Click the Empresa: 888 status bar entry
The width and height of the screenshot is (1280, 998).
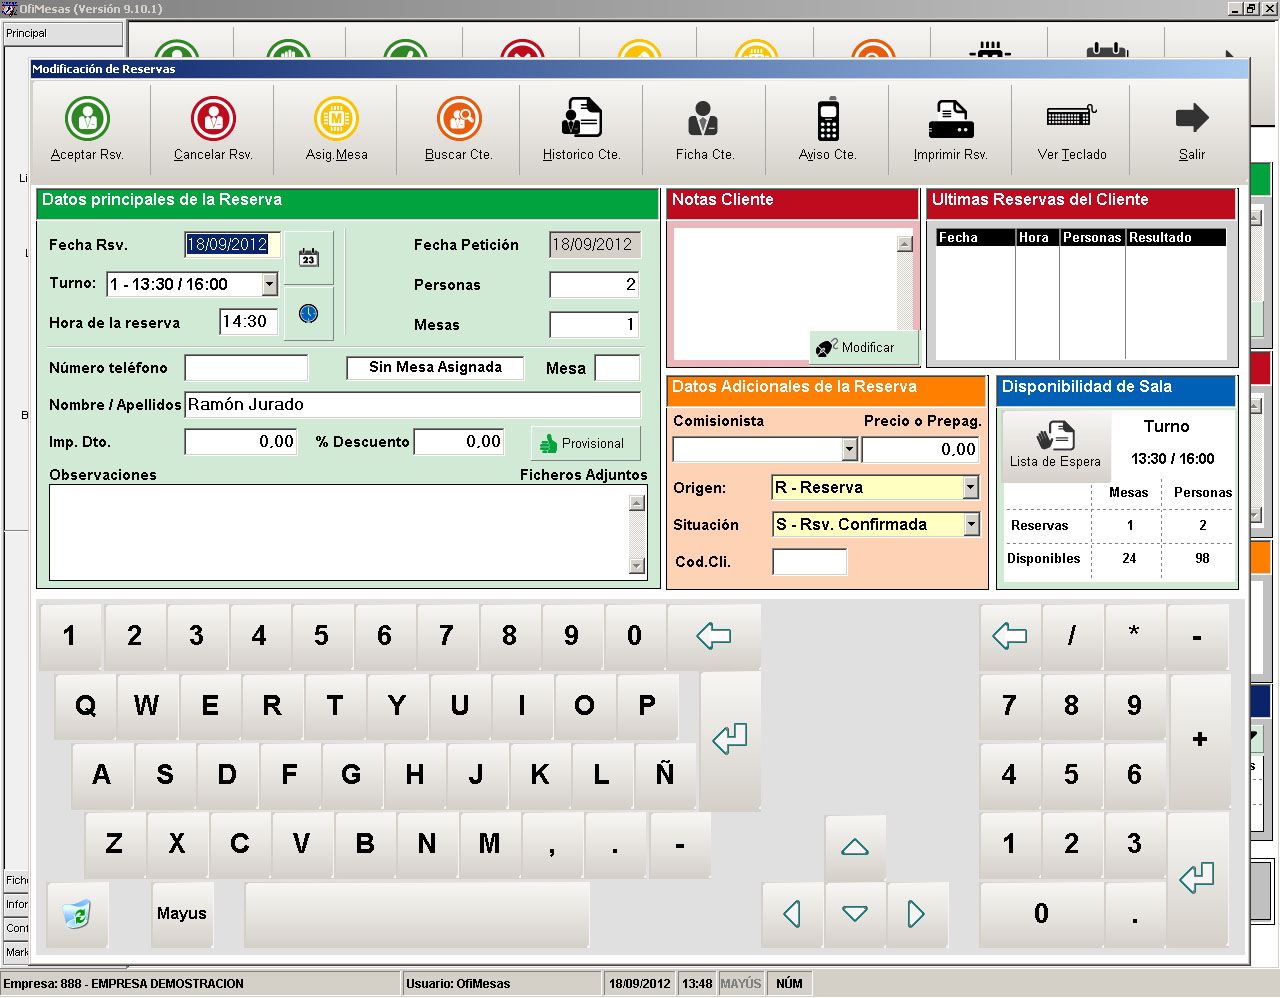tap(200, 984)
